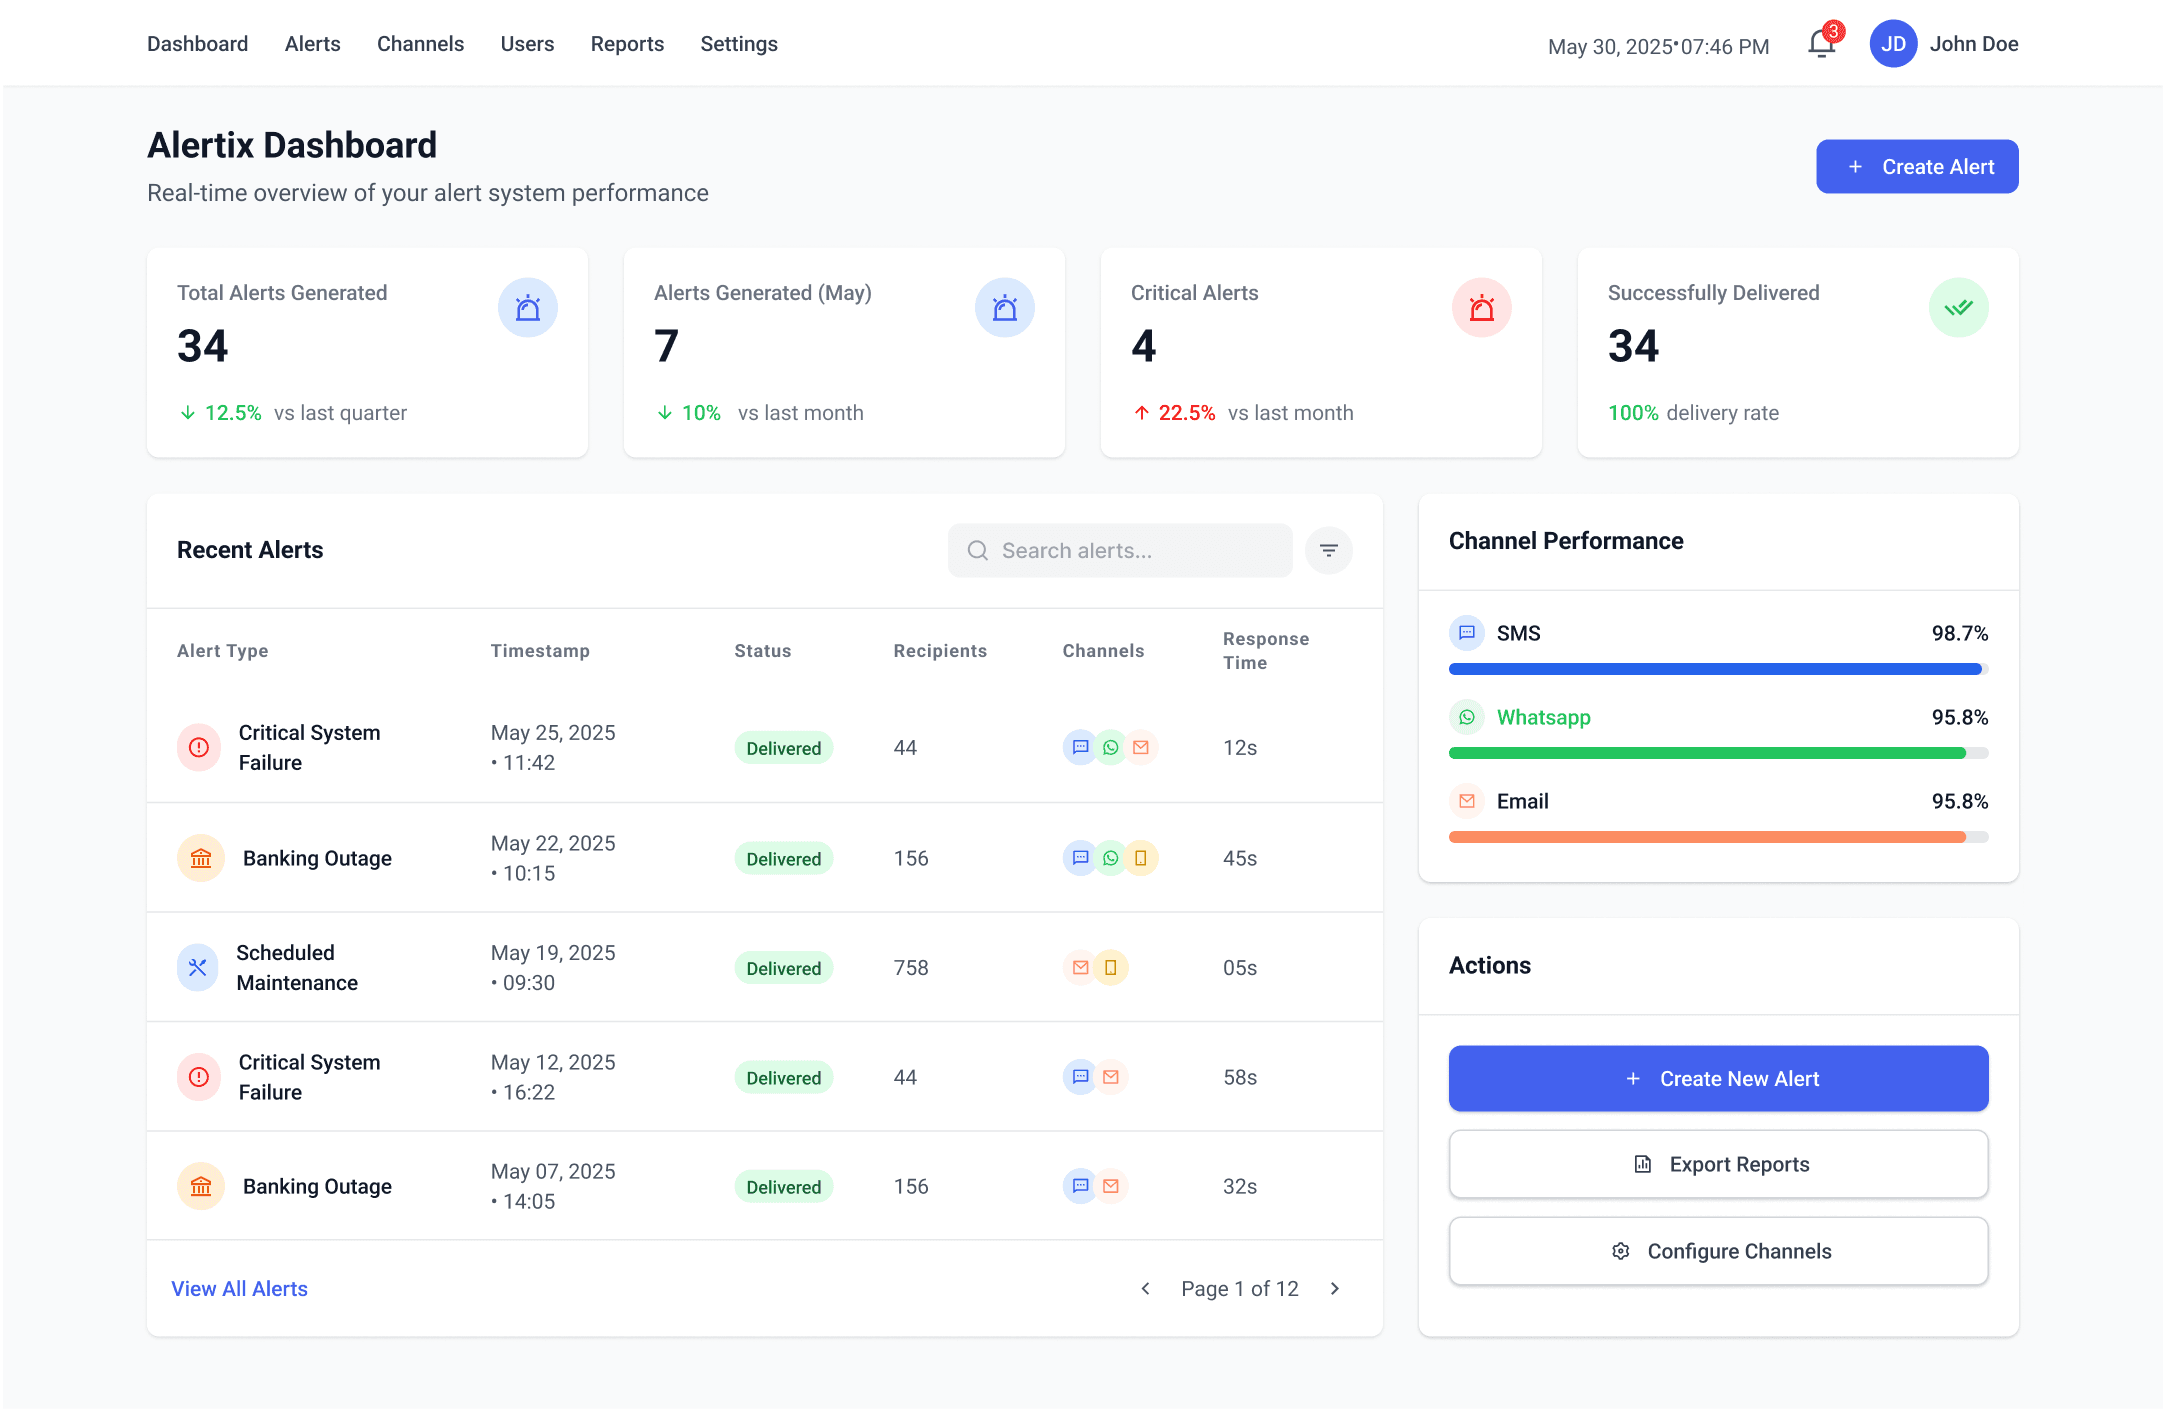
Task: Click email channel icon in May 07 row
Action: pyautogui.click(x=1111, y=1187)
